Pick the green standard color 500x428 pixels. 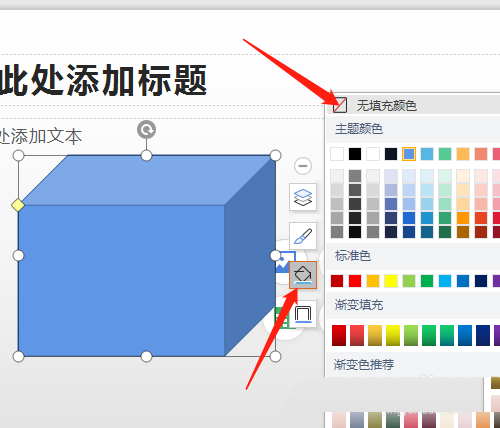click(427, 281)
